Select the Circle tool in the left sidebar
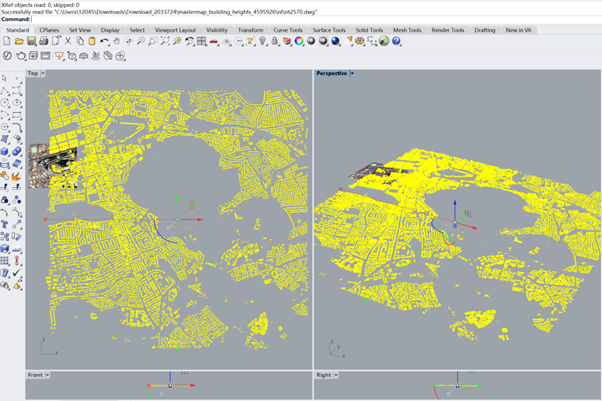 click(x=6, y=102)
